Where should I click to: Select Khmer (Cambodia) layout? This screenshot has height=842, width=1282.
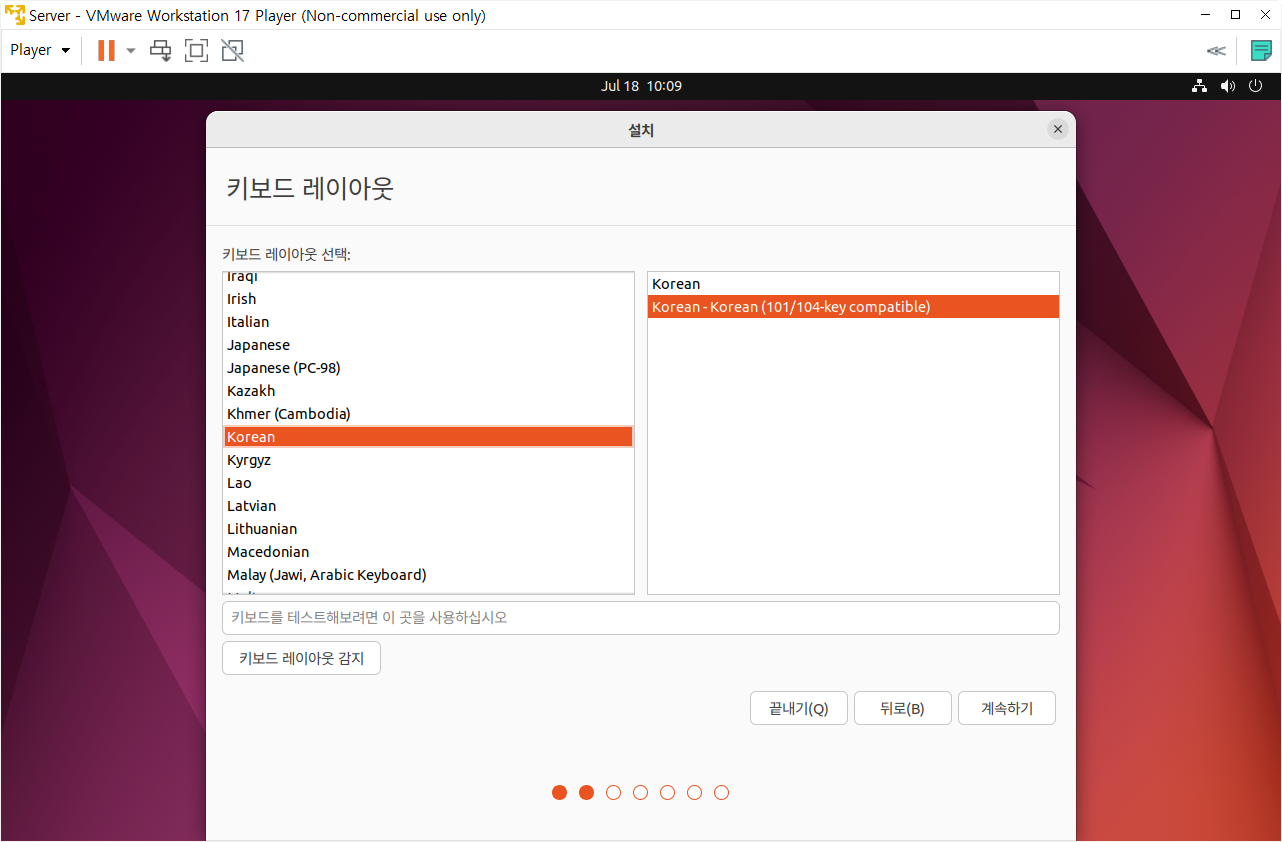tap(428, 414)
